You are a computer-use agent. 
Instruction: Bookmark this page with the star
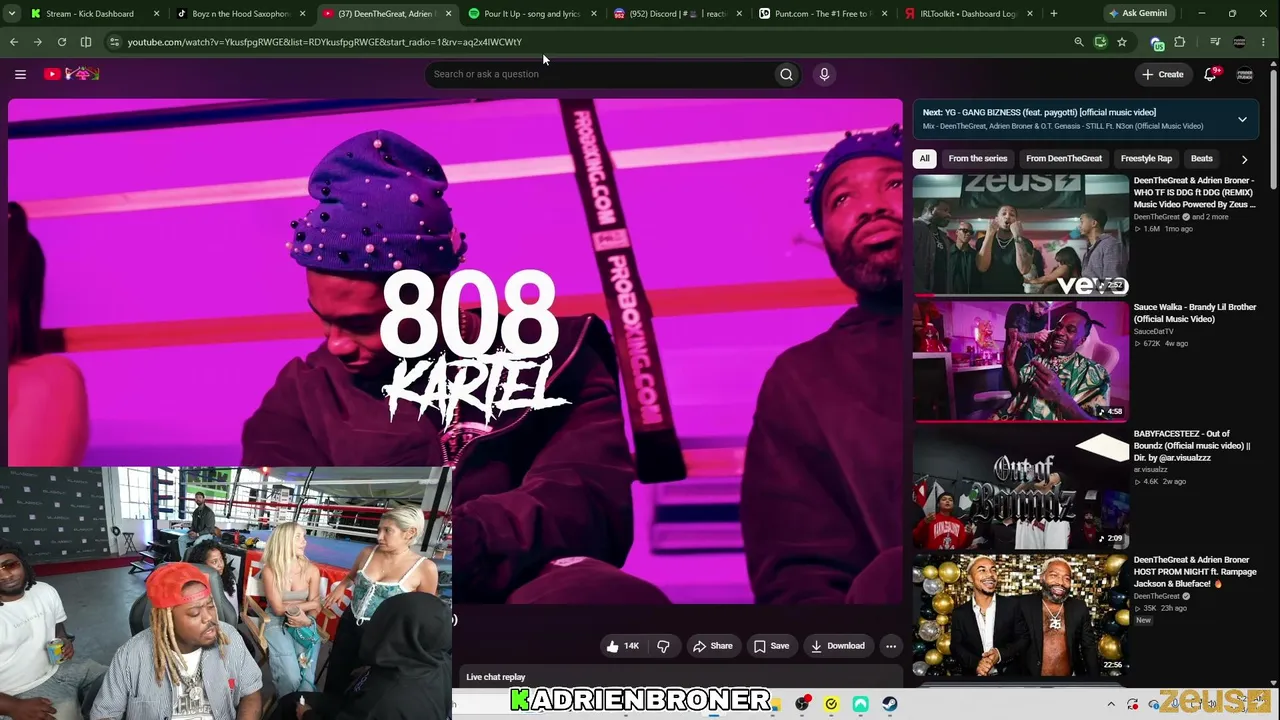coord(1122,42)
